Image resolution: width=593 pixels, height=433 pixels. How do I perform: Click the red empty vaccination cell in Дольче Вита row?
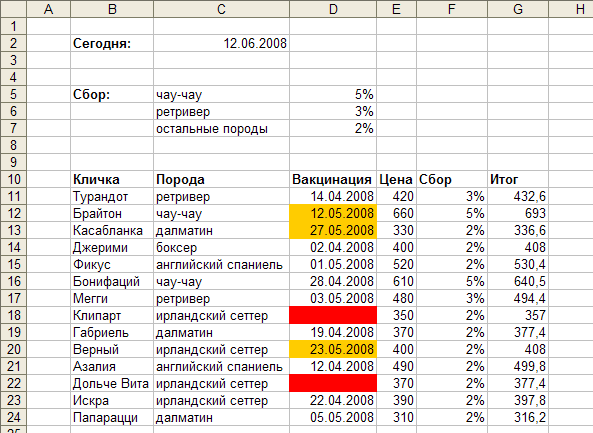click(333, 384)
